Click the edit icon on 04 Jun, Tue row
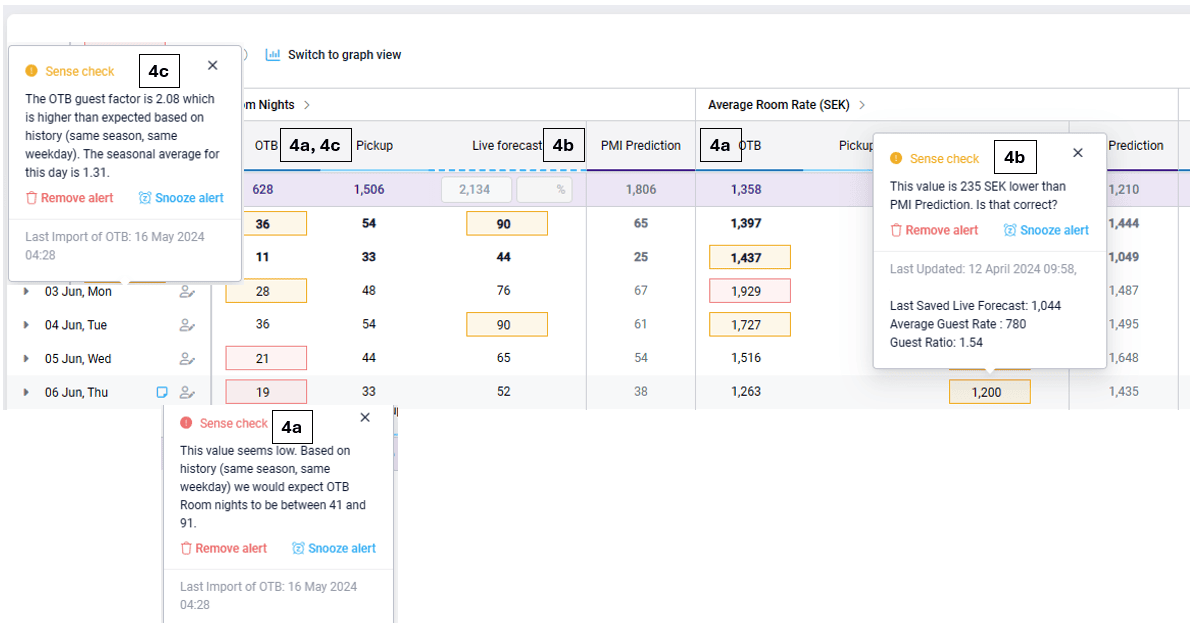Viewport: 1193px width, 623px height. point(186,325)
